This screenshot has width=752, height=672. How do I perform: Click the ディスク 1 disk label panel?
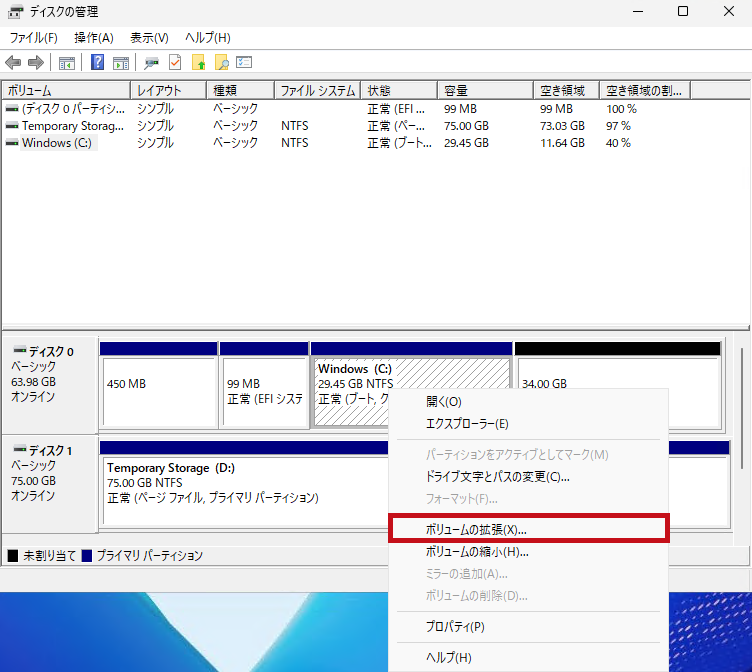point(50,484)
